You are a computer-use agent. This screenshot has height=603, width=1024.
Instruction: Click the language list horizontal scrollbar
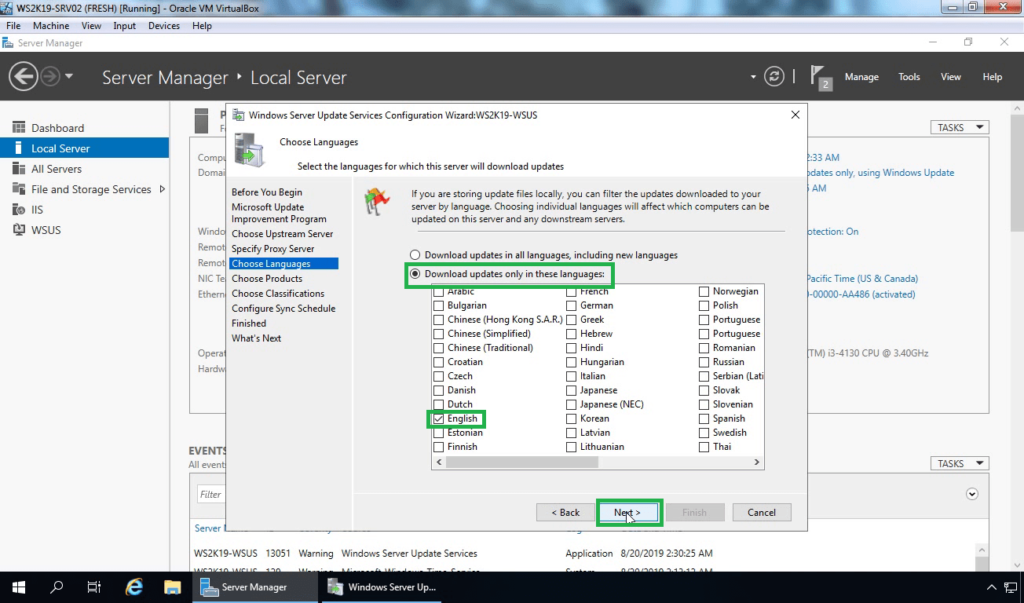tap(522, 462)
